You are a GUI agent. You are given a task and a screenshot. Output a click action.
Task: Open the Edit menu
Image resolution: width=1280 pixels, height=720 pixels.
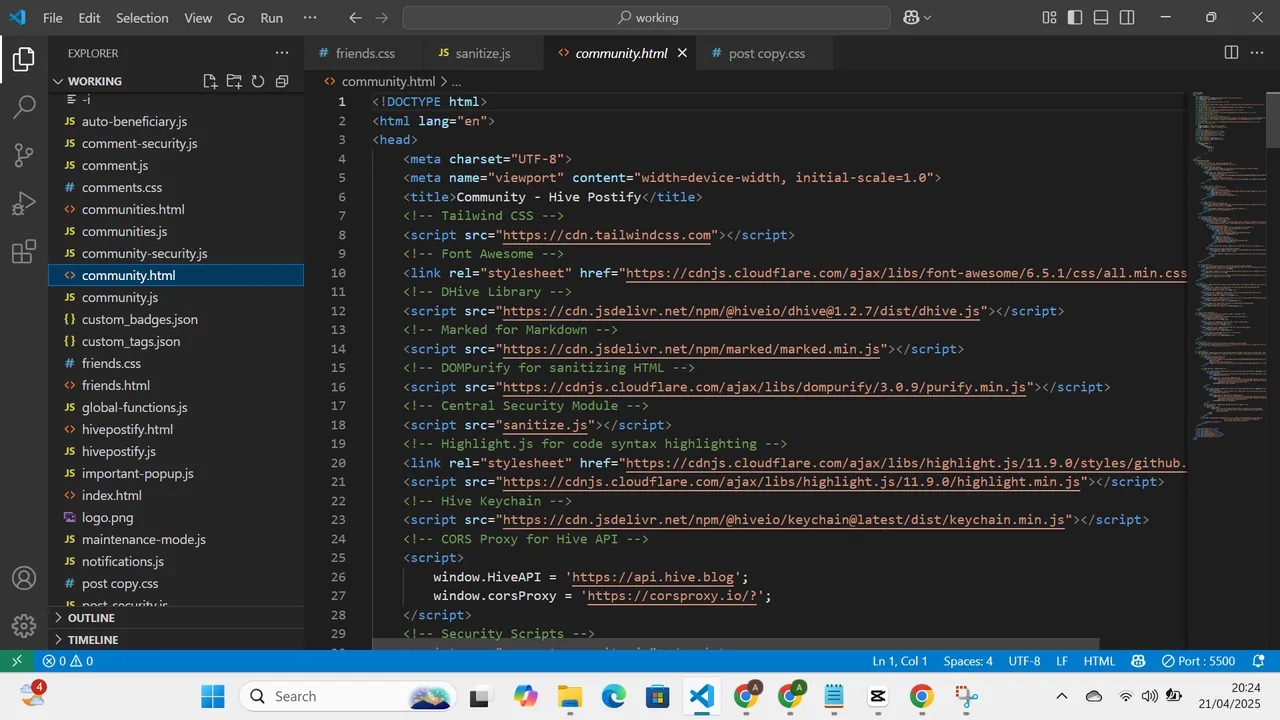(89, 18)
